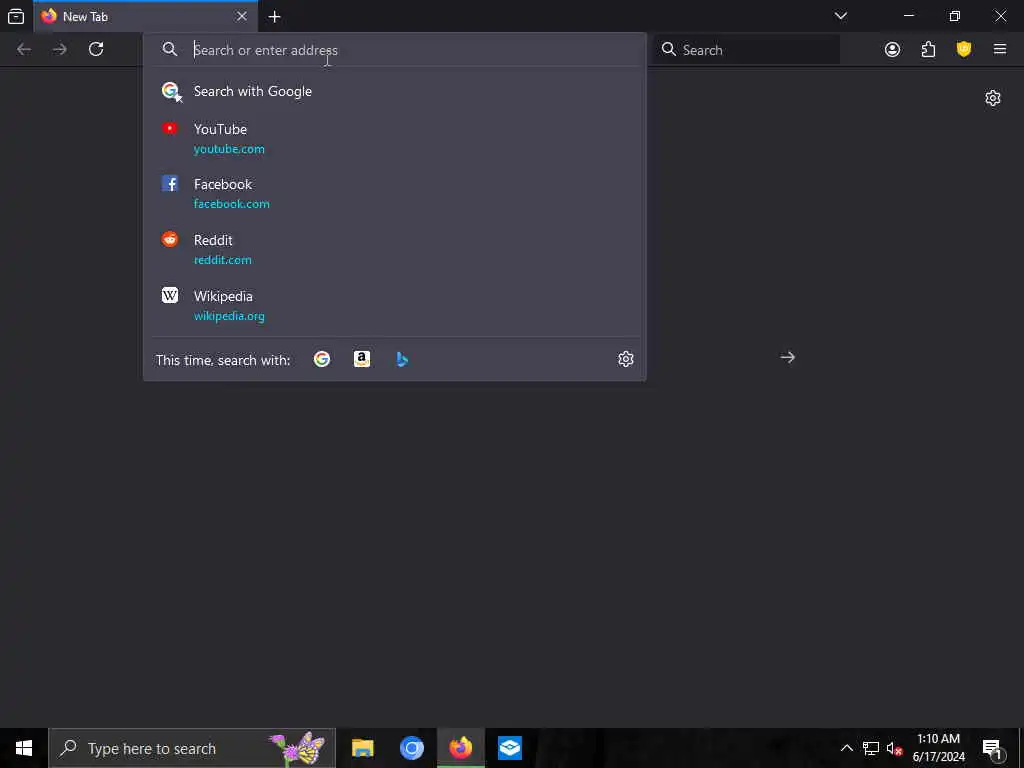Screen dimensions: 1024x768
Task: Select the Facebook suggestion
Action: (x=394, y=194)
